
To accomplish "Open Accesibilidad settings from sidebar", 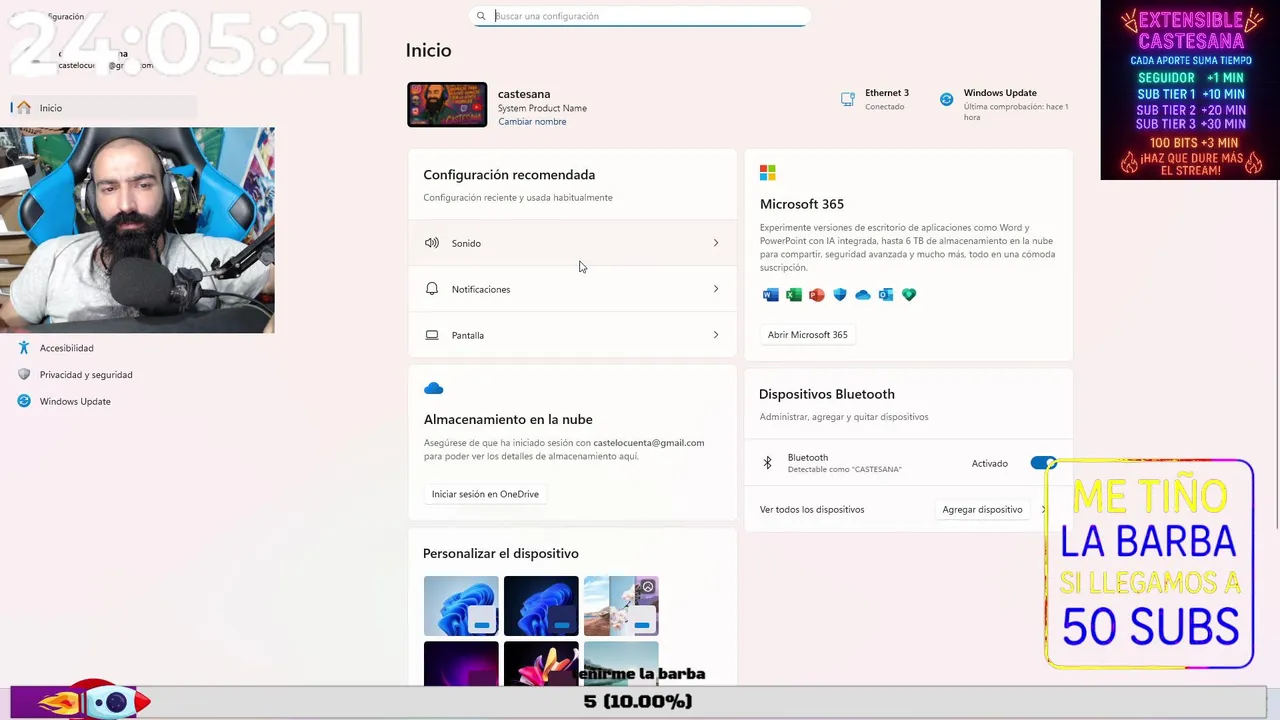I will coord(66,348).
